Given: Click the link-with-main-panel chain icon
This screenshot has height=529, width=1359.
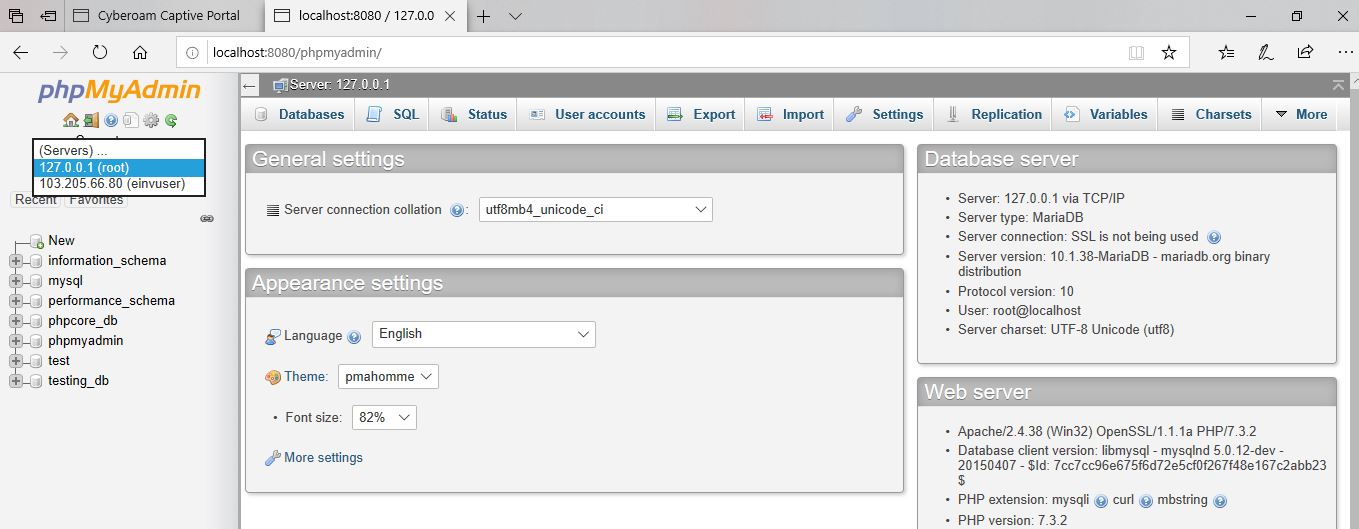Looking at the screenshot, I should click(207, 218).
